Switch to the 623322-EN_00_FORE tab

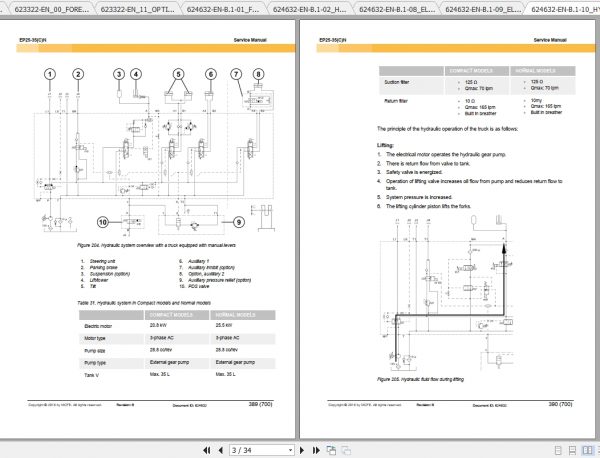[x=51, y=9]
